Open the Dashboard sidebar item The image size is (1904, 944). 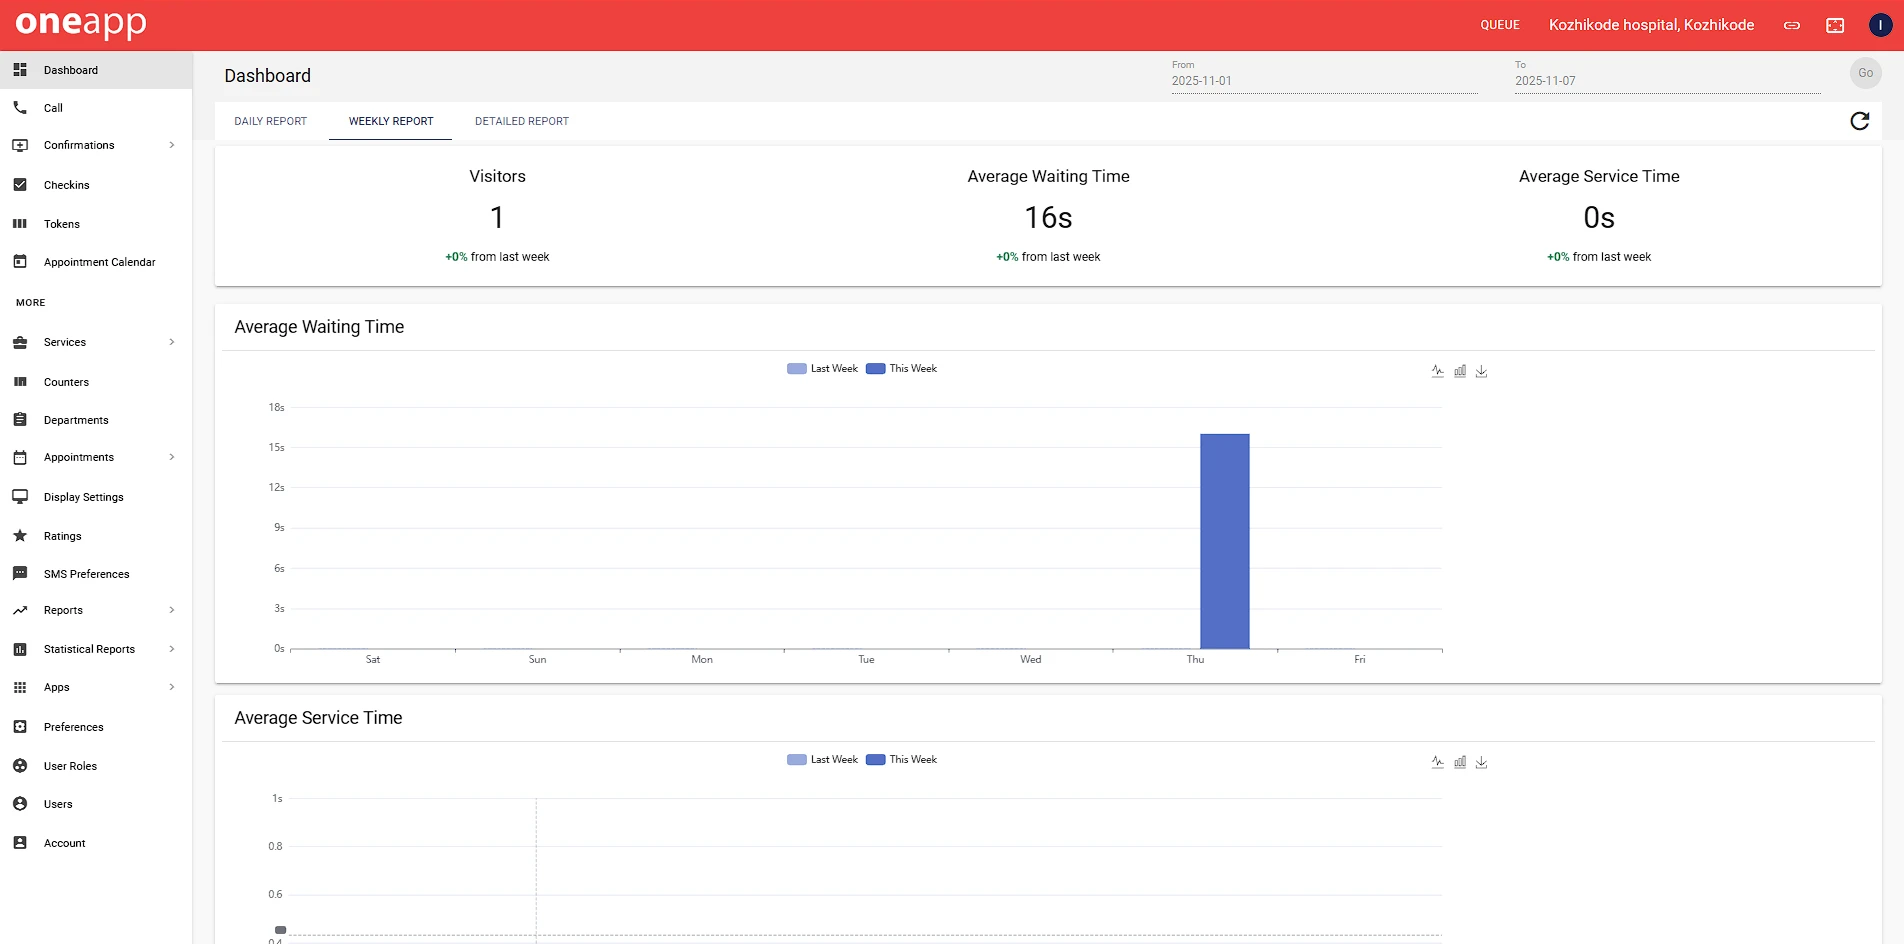pos(70,69)
